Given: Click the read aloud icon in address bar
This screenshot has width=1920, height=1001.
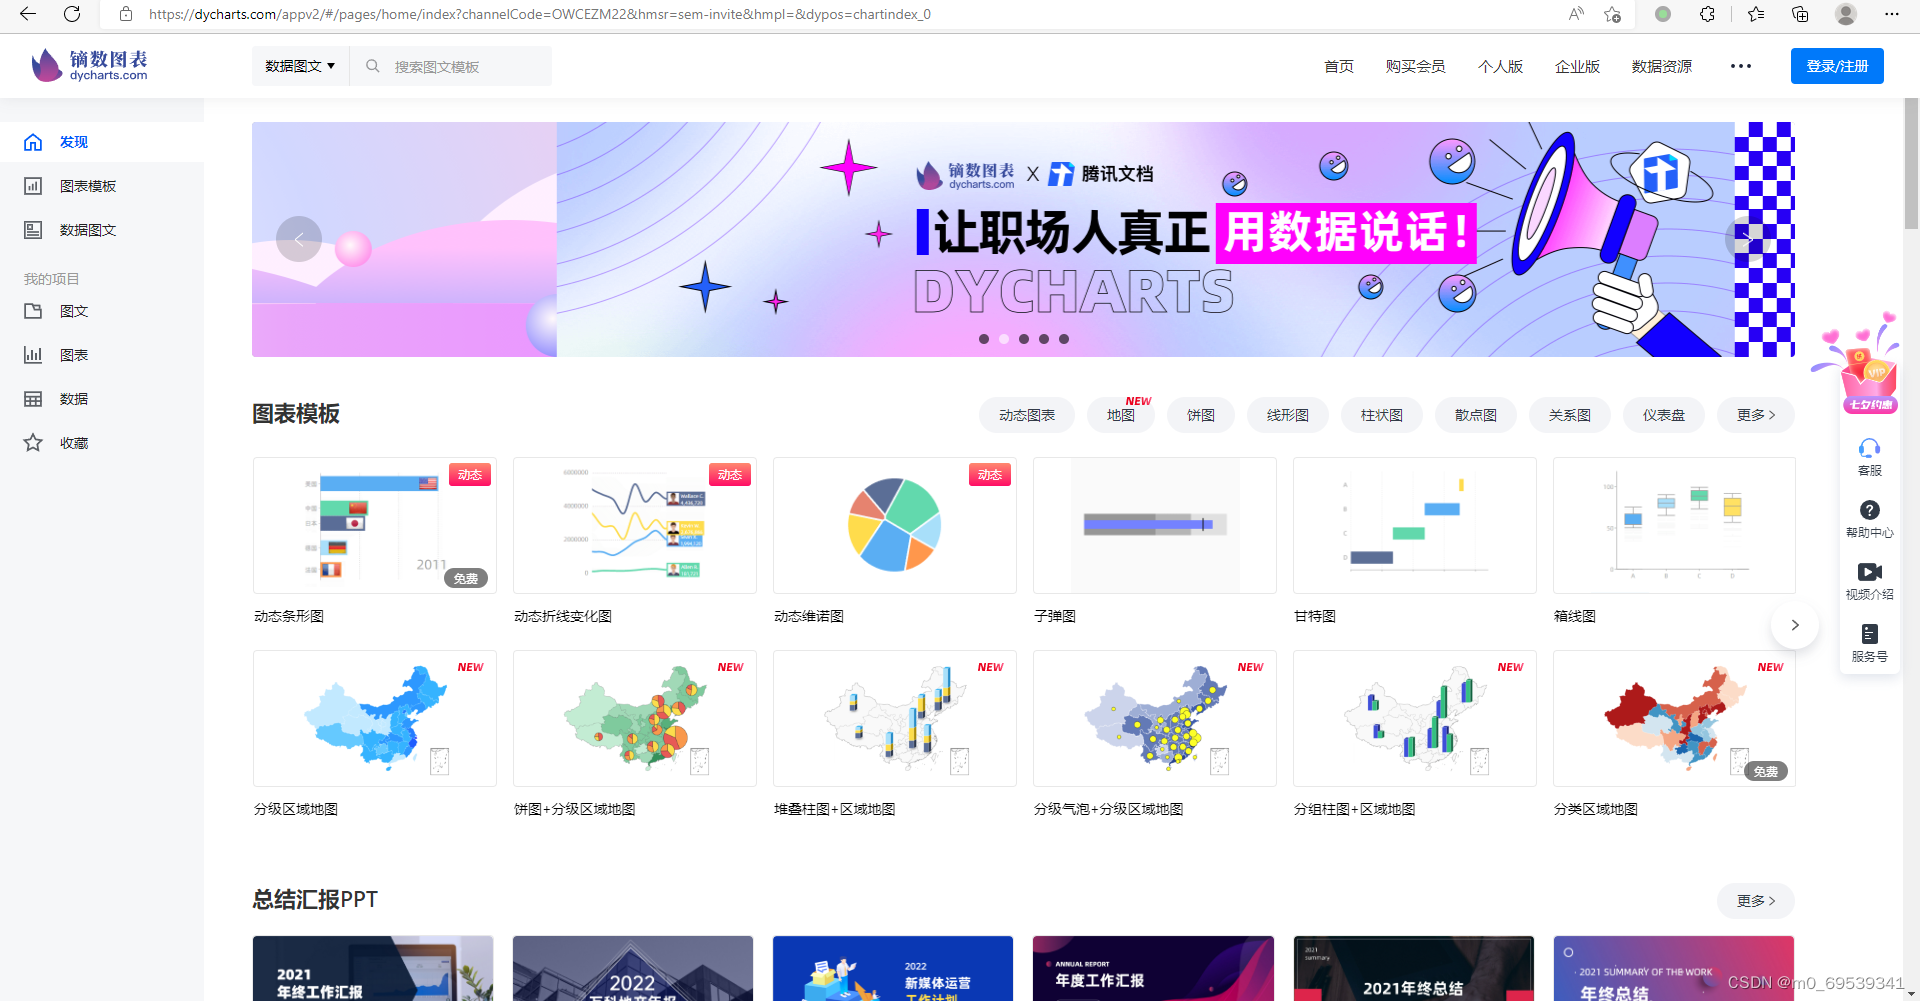Looking at the screenshot, I should (x=1576, y=14).
